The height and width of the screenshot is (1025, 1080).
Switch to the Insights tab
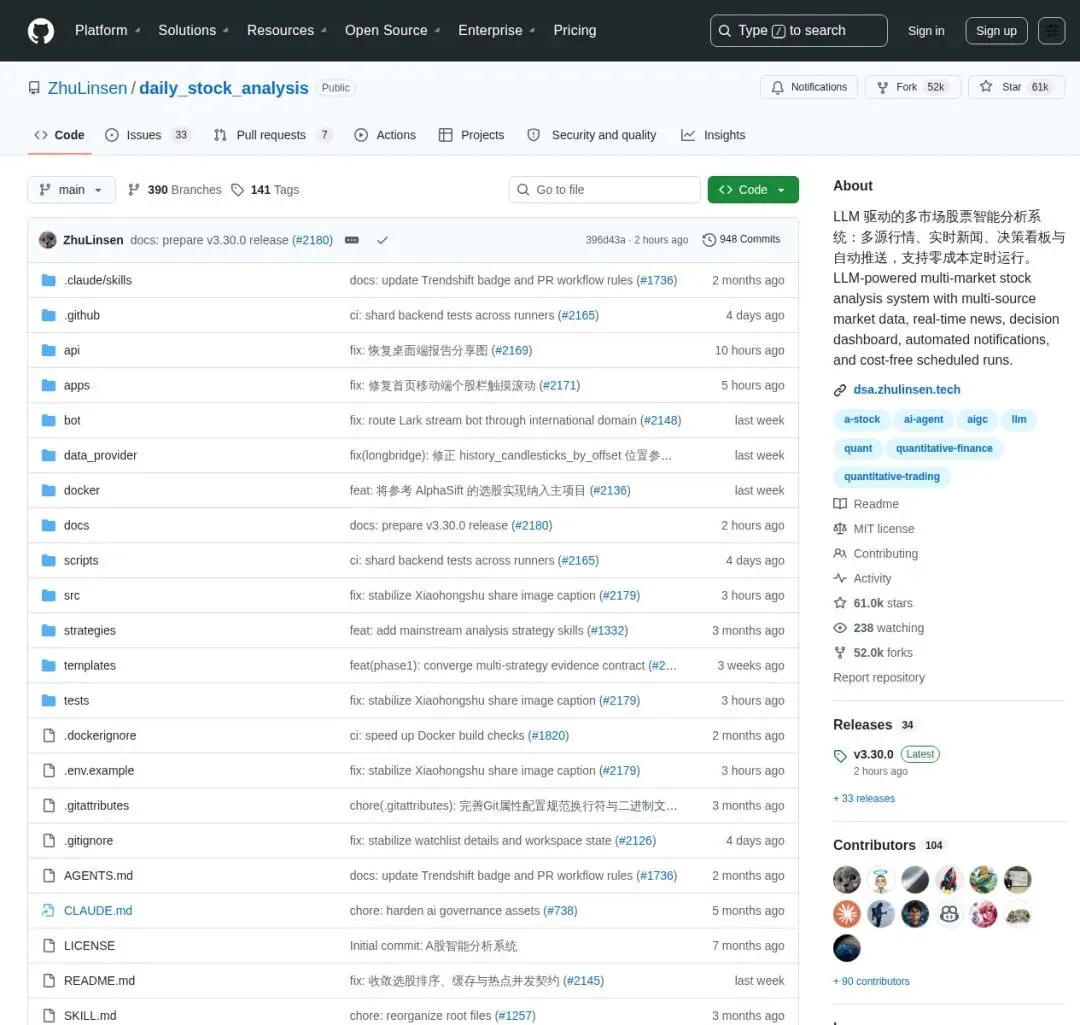point(713,135)
